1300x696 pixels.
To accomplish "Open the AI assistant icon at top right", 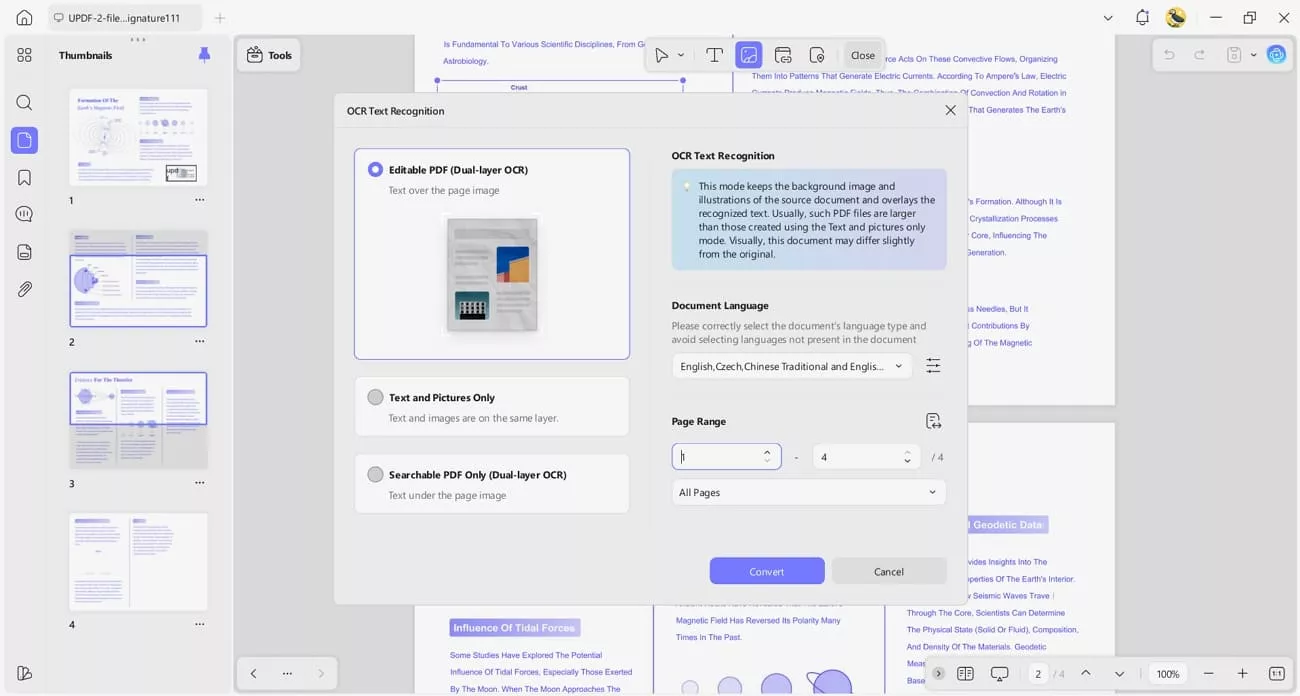I will [1276, 54].
